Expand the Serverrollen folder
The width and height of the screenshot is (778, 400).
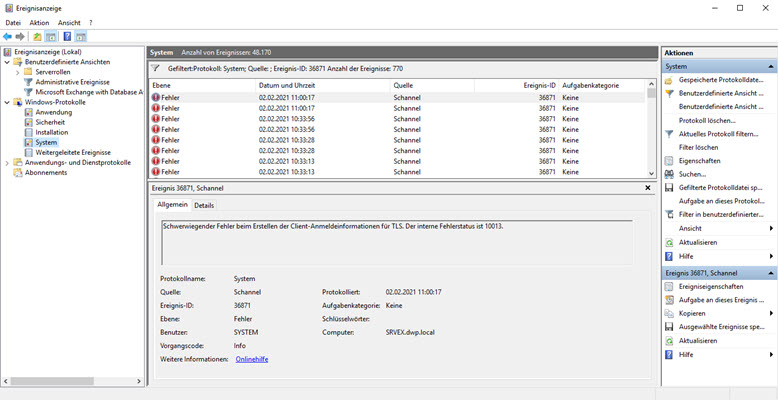[18, 72]
